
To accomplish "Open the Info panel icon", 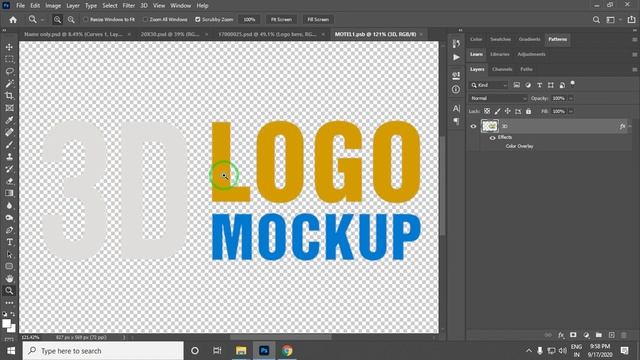I will (x=456, y=89).
